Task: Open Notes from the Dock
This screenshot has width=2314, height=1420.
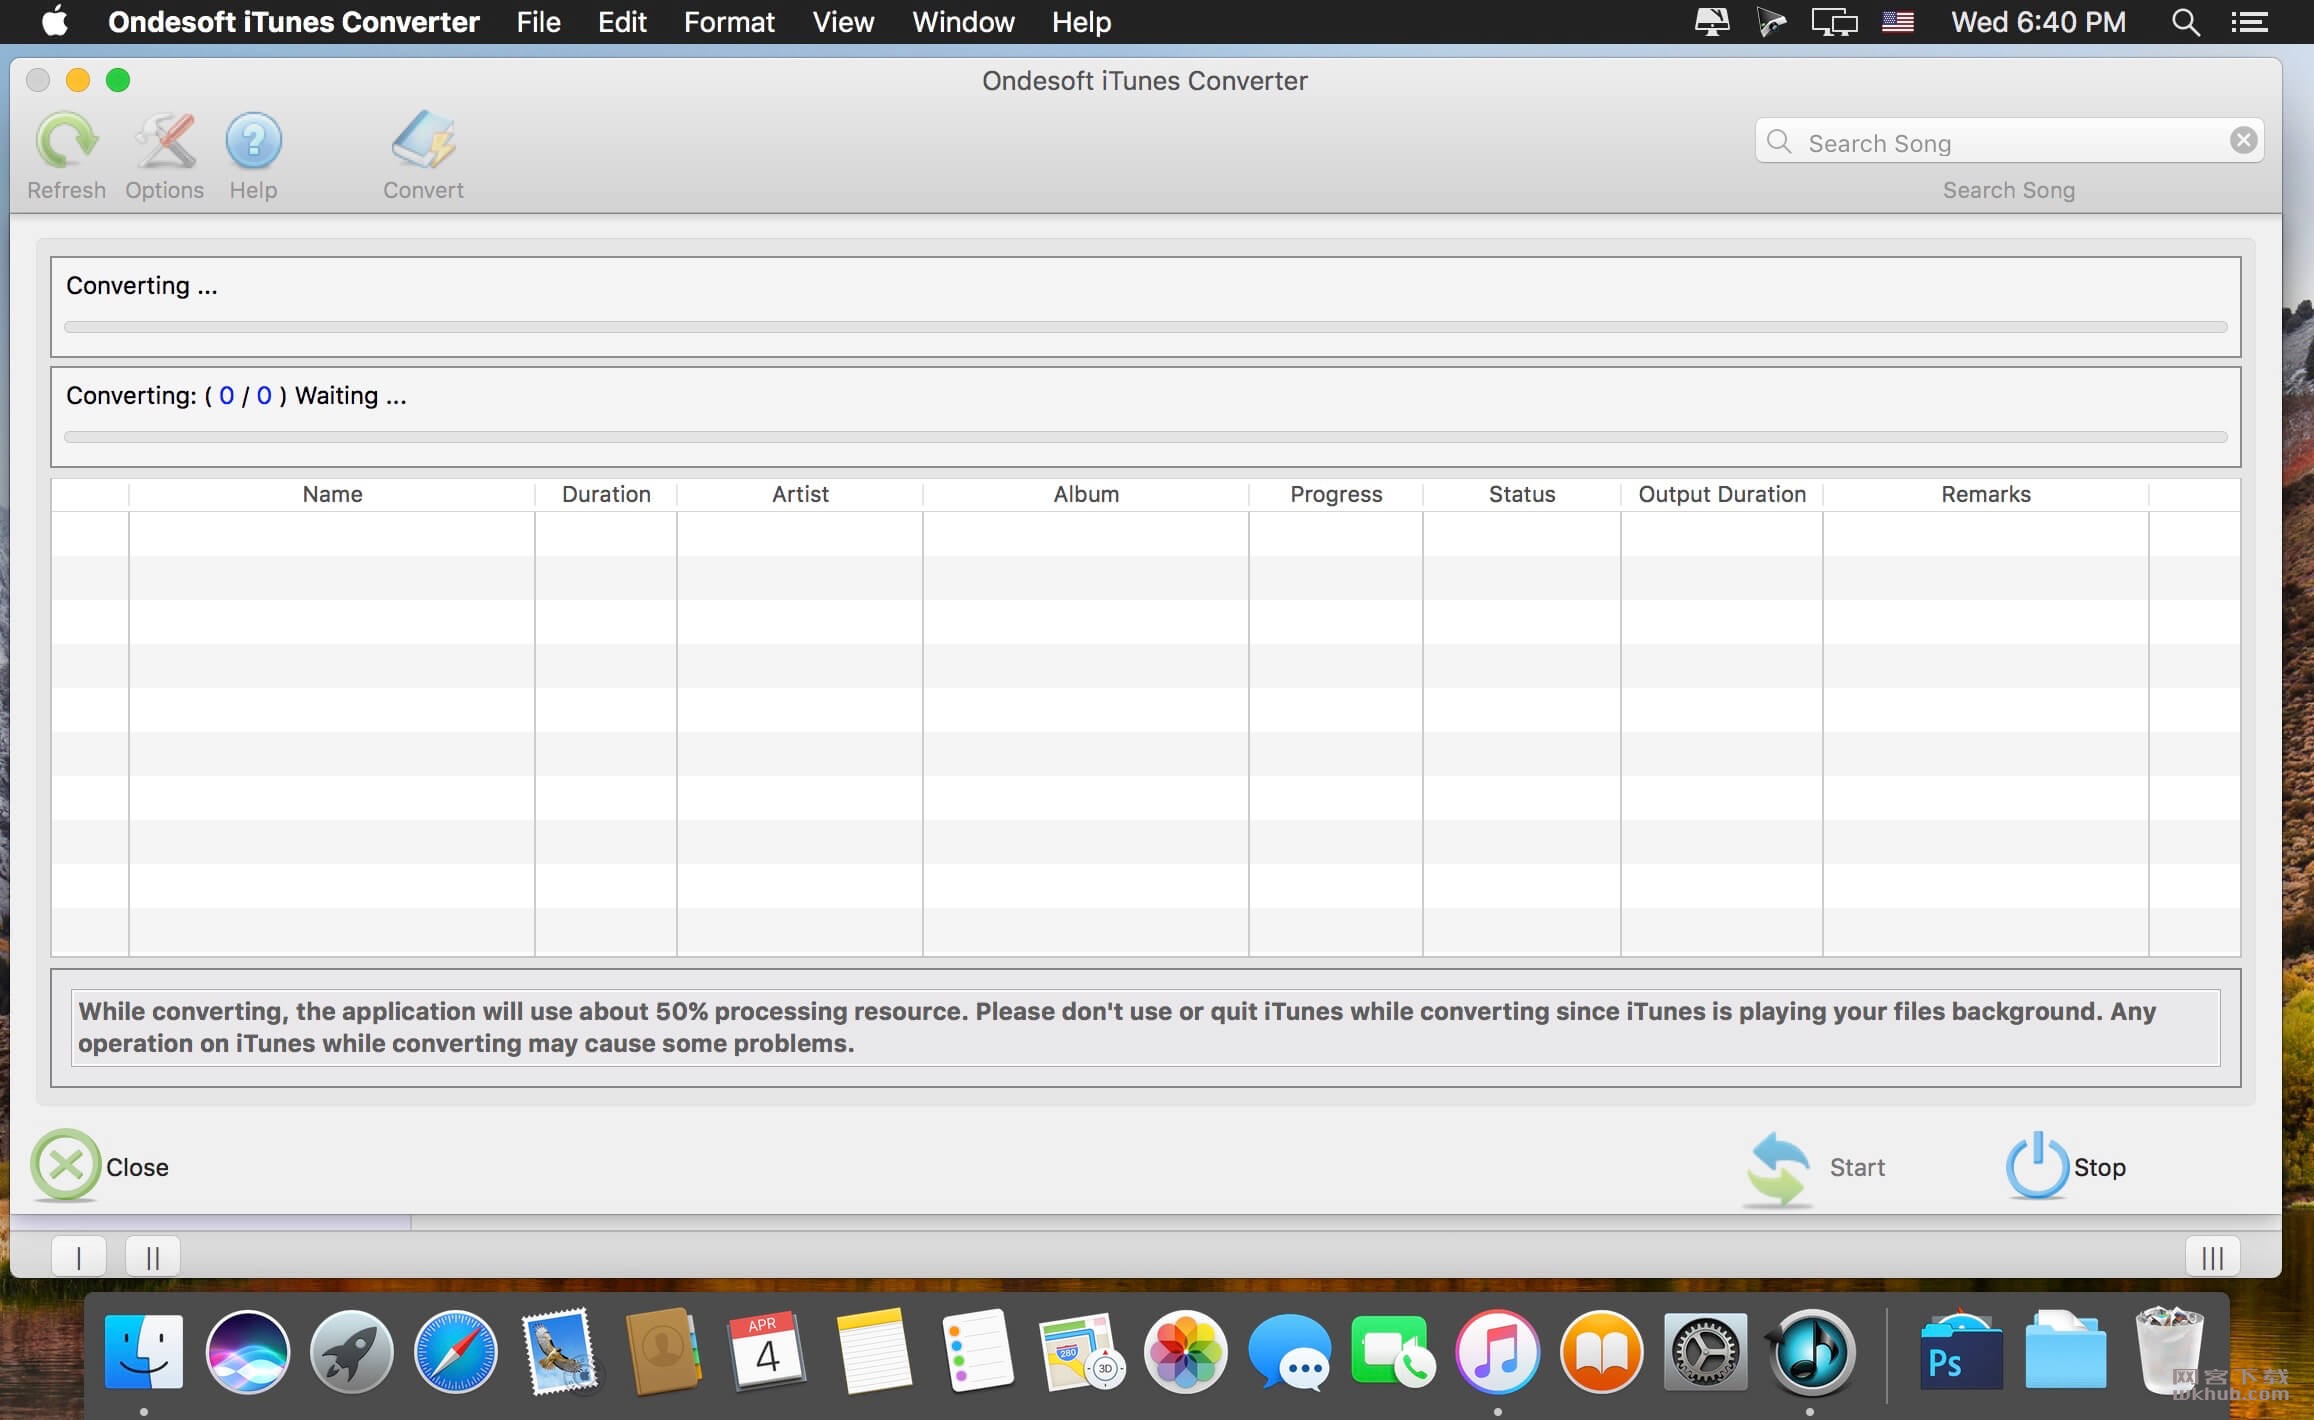Action: point(873,1352)
